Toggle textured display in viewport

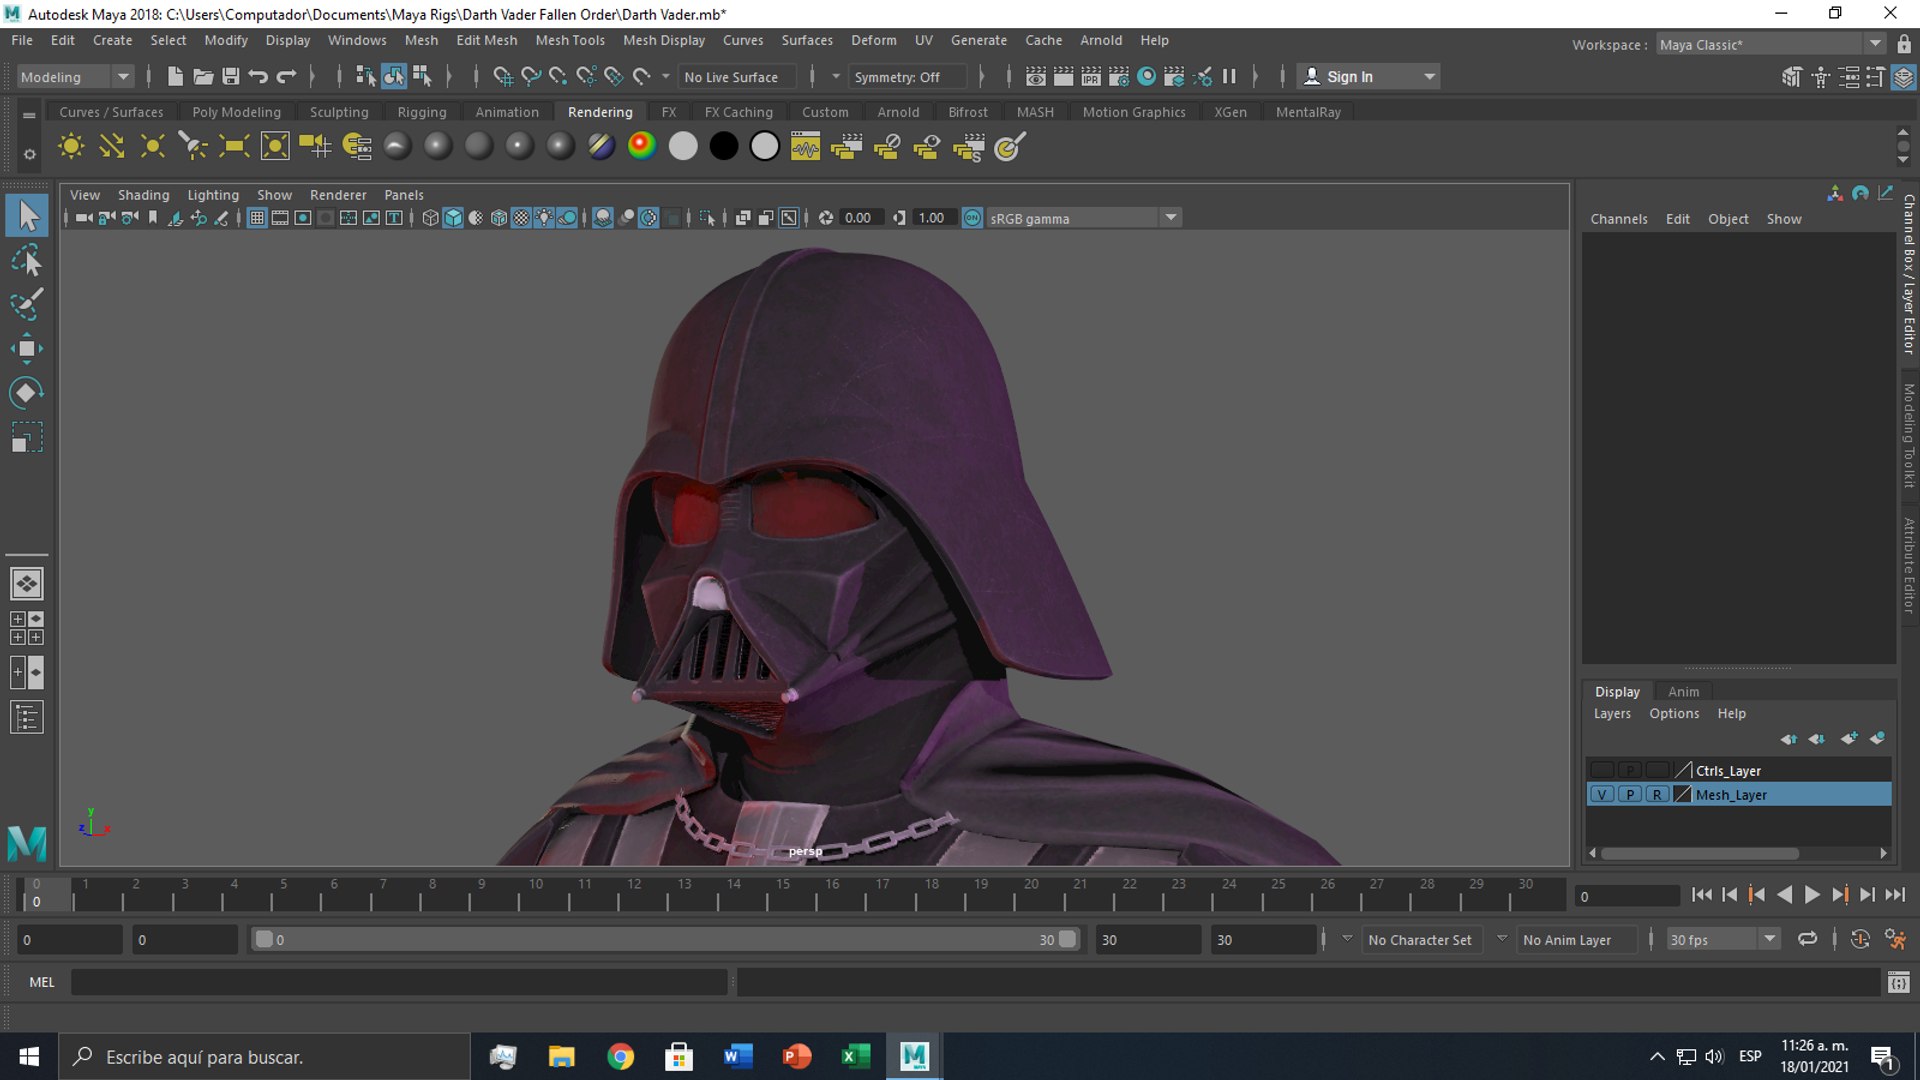pos(521,218)
